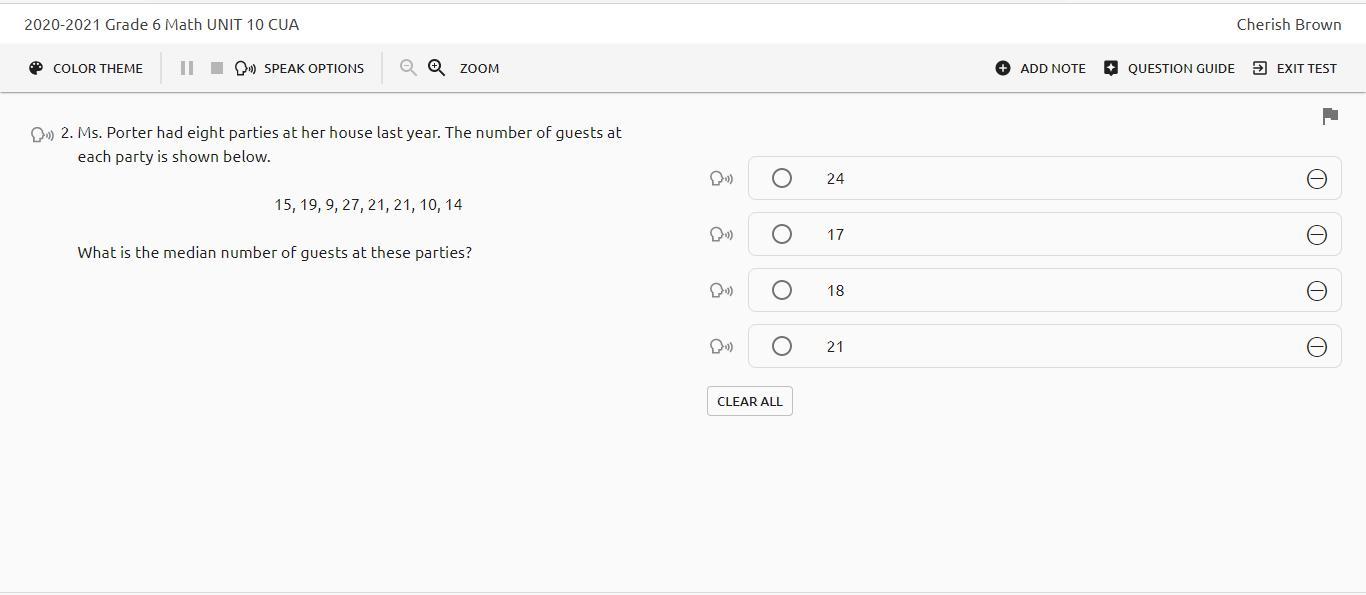
Task: Exit the test
Action: 1295,68
